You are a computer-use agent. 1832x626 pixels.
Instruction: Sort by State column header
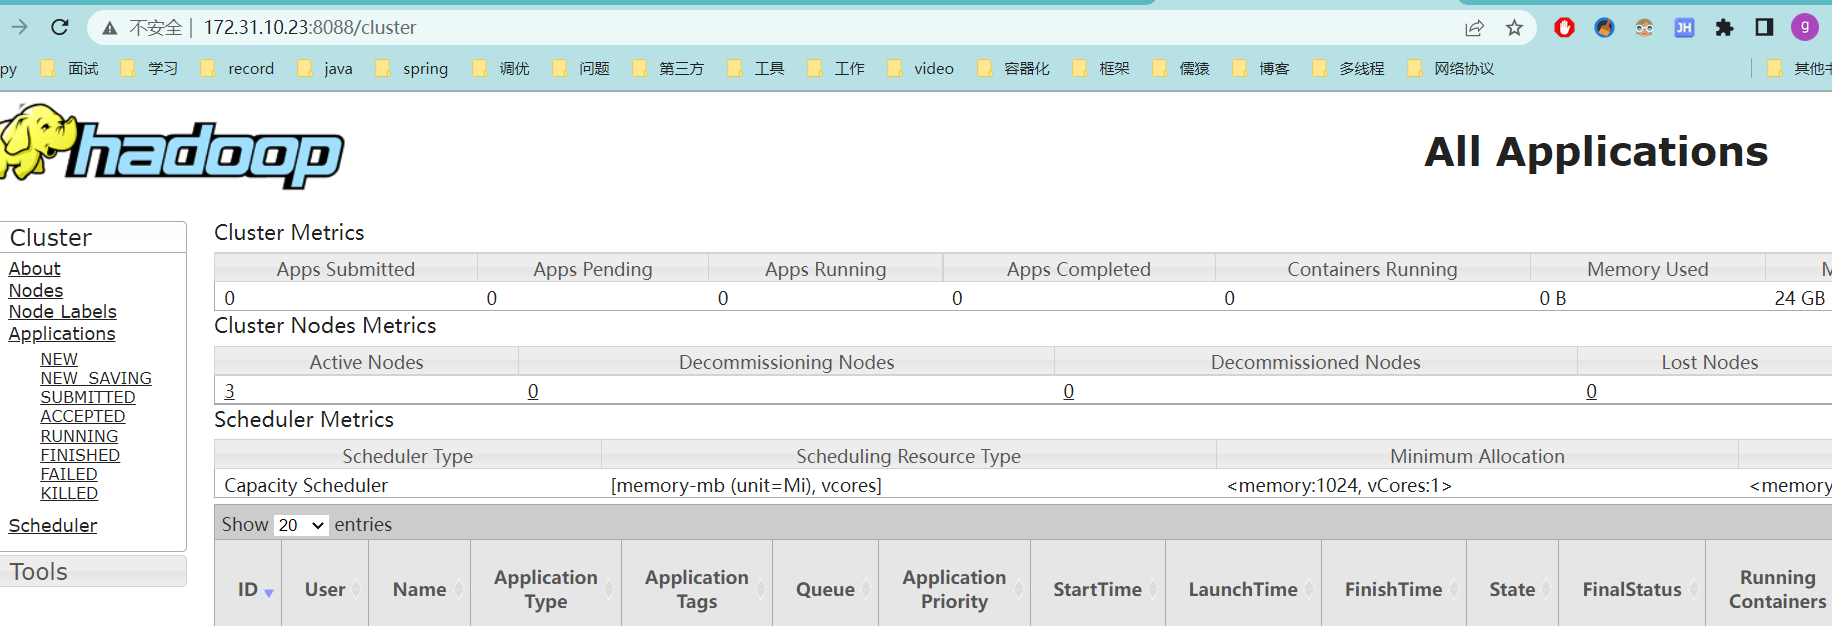[1512, 590]
